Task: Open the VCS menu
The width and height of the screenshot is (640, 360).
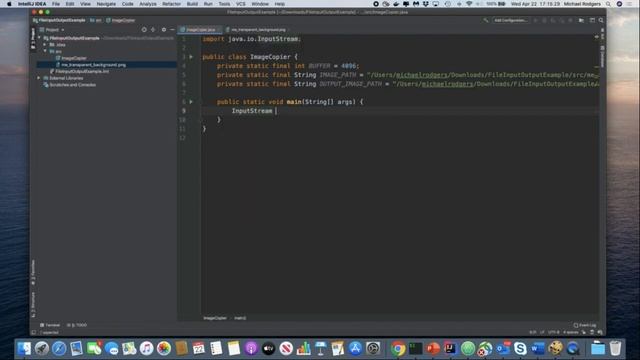Action: click(241, 4)
